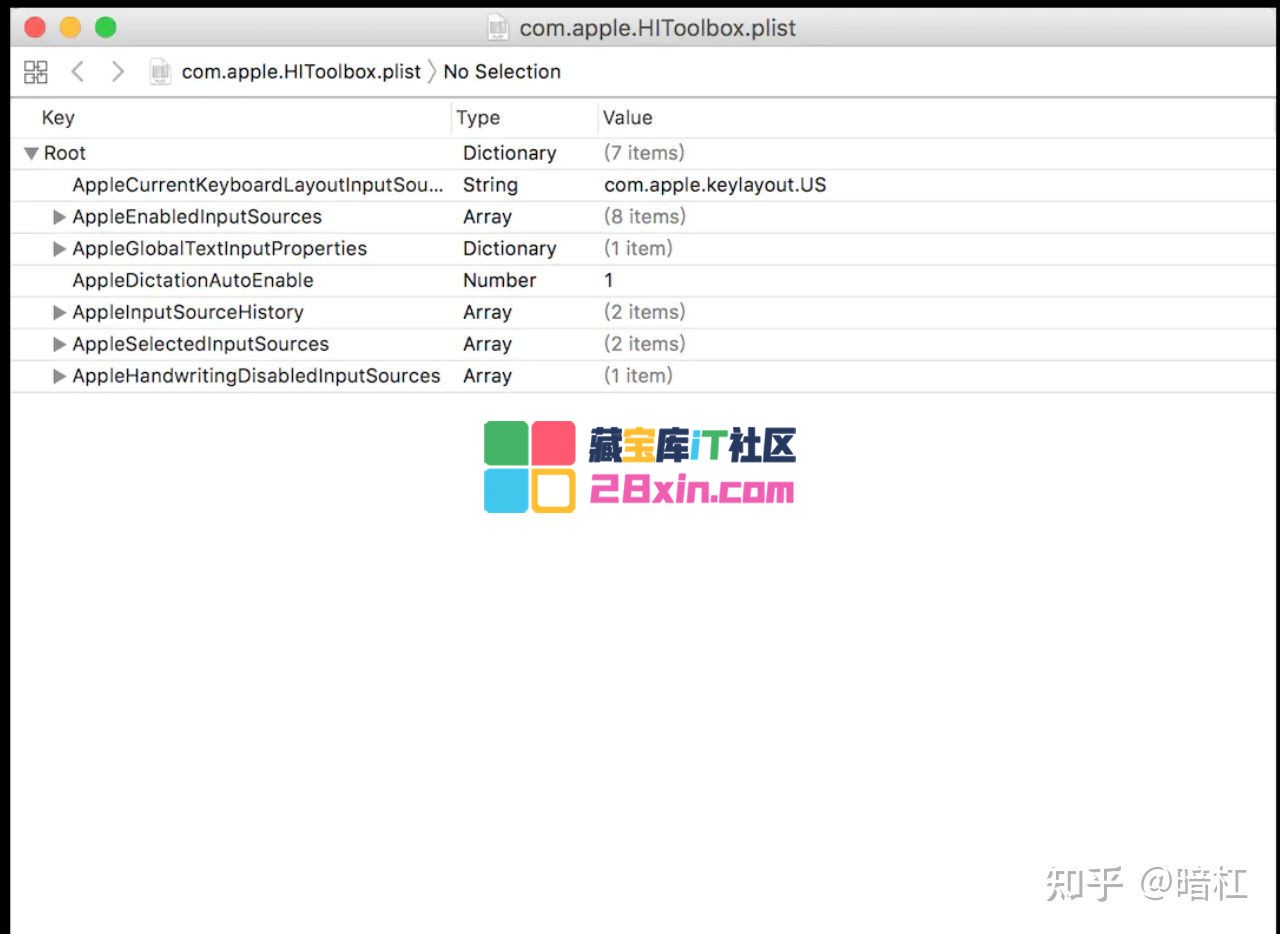This screenshot has width=1280, height=934.
Task: Select the AppleCurrentKeyboardLayoutInputSource key
Action: (257, 185)
